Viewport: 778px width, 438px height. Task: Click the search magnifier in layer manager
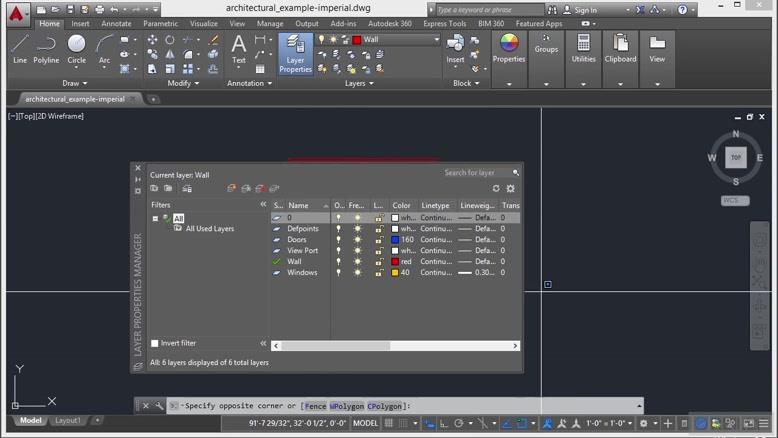point(516,173)
